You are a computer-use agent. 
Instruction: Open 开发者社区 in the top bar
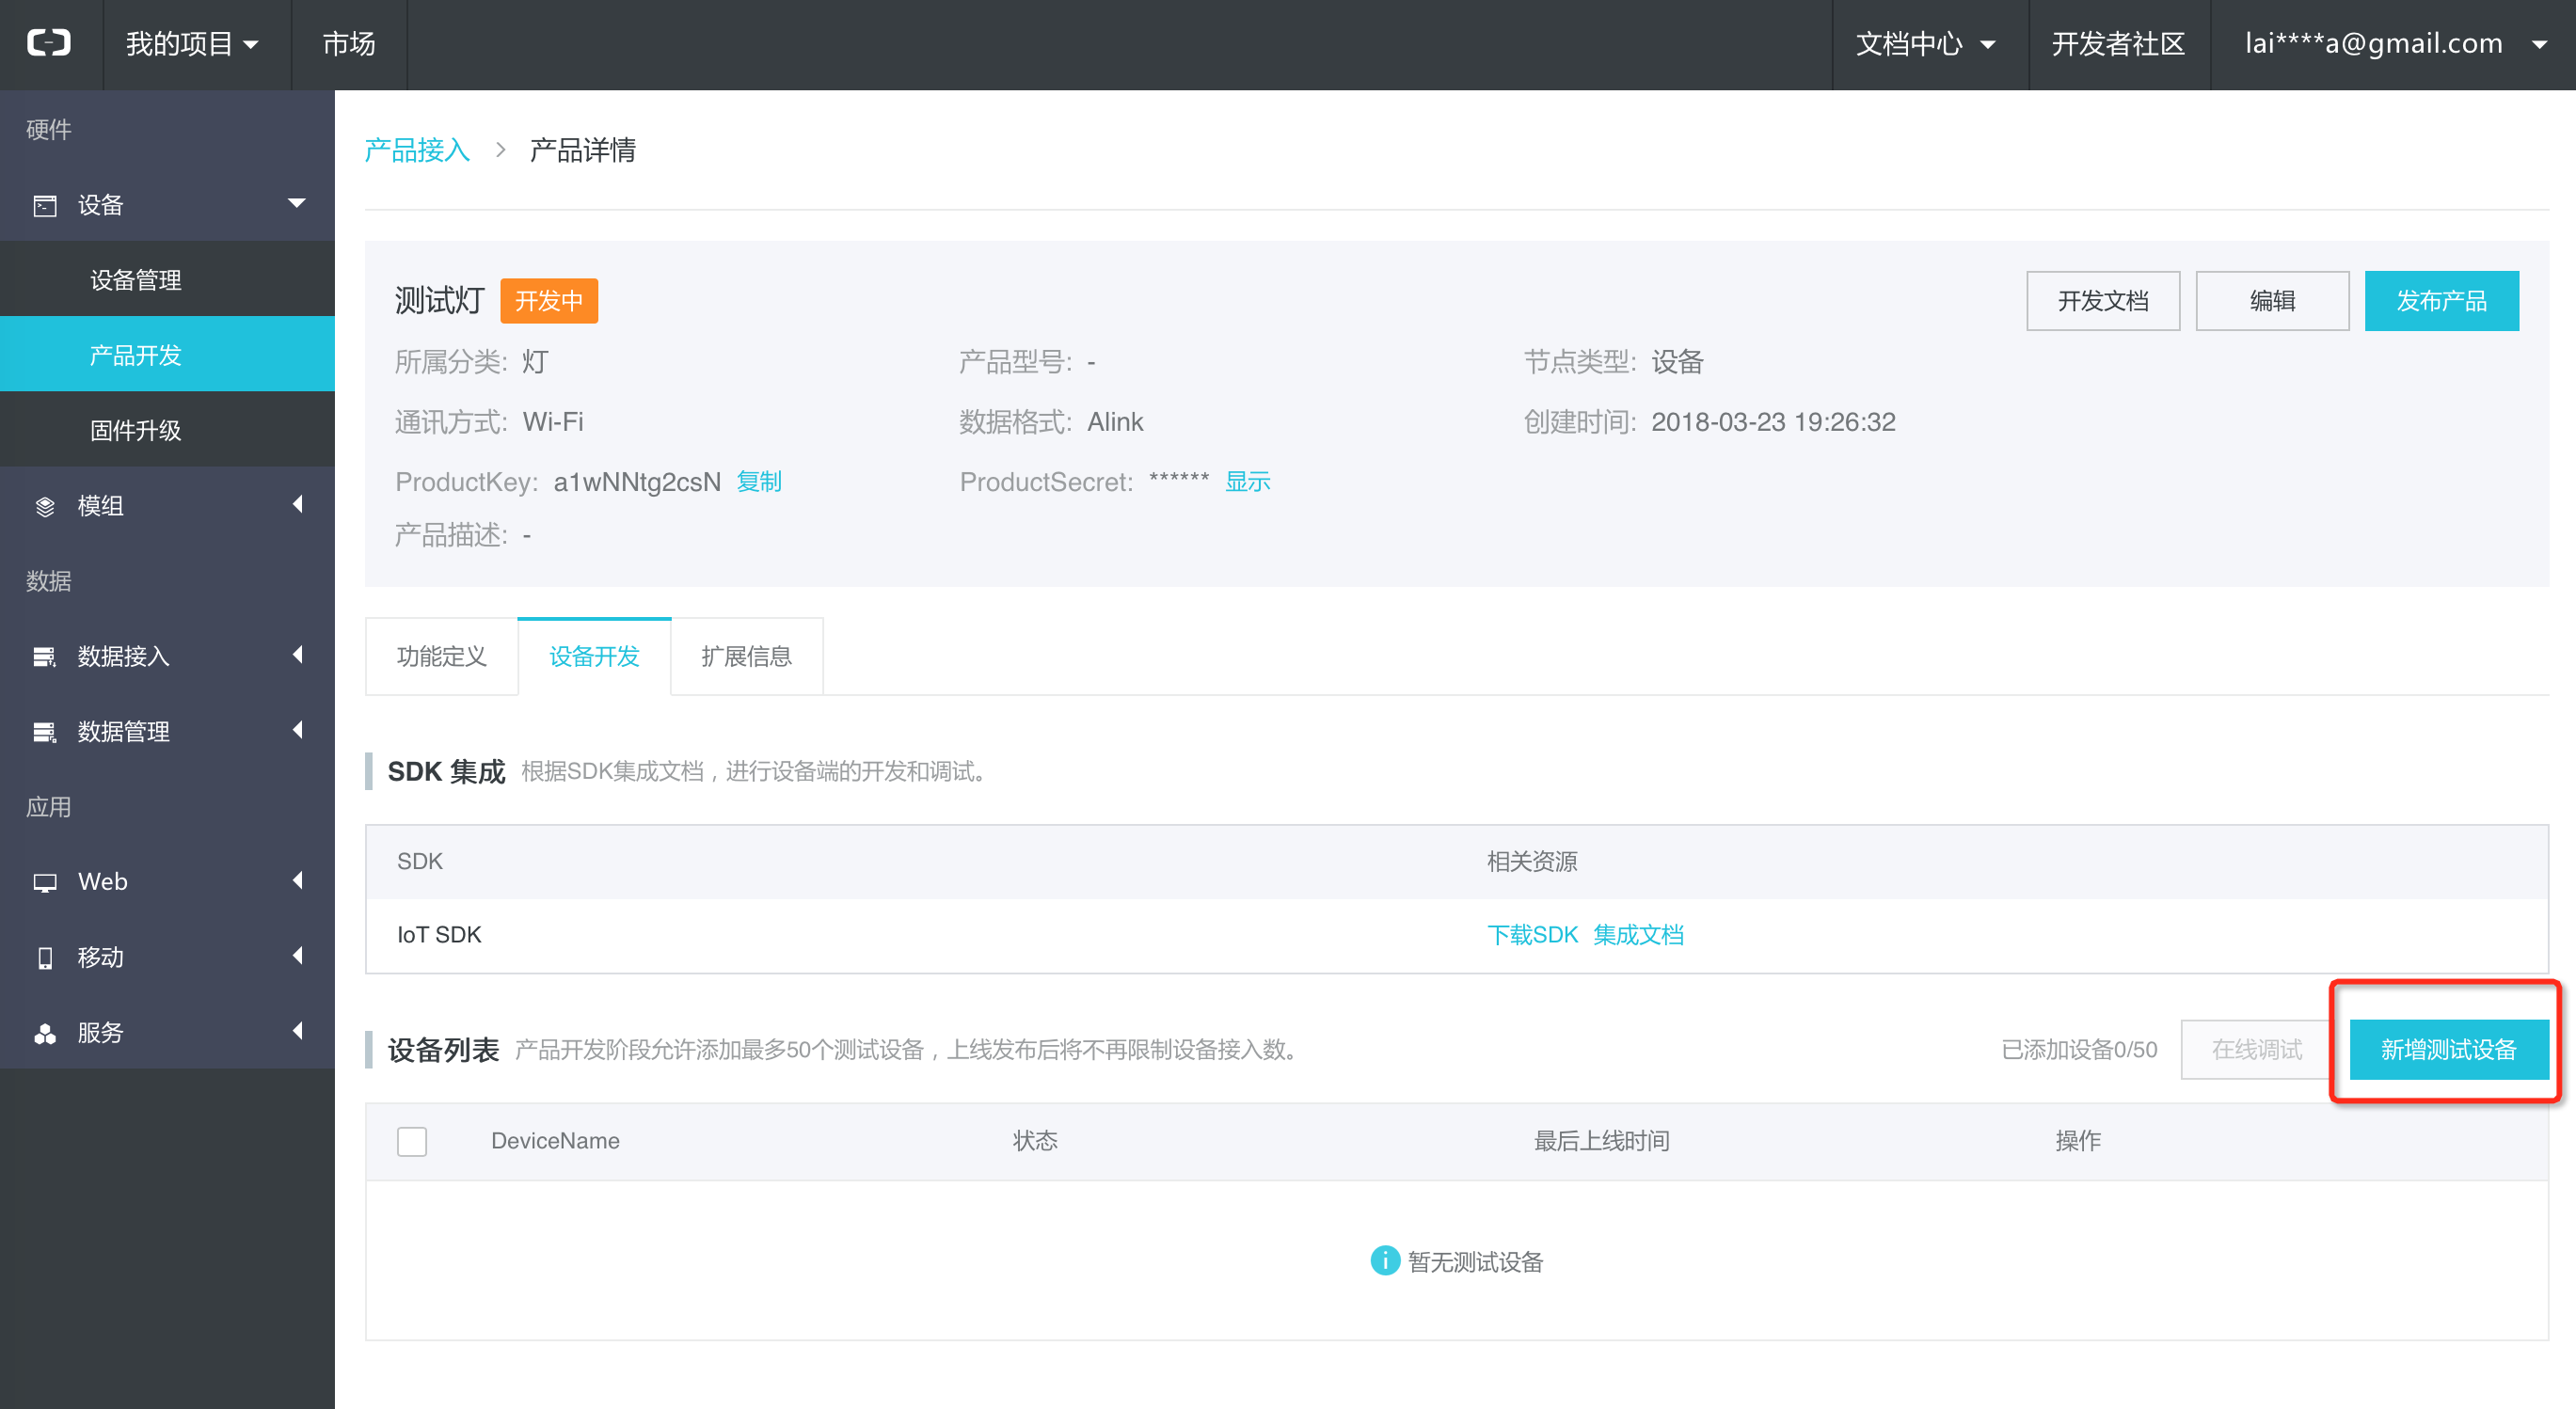pos(2119,44)
